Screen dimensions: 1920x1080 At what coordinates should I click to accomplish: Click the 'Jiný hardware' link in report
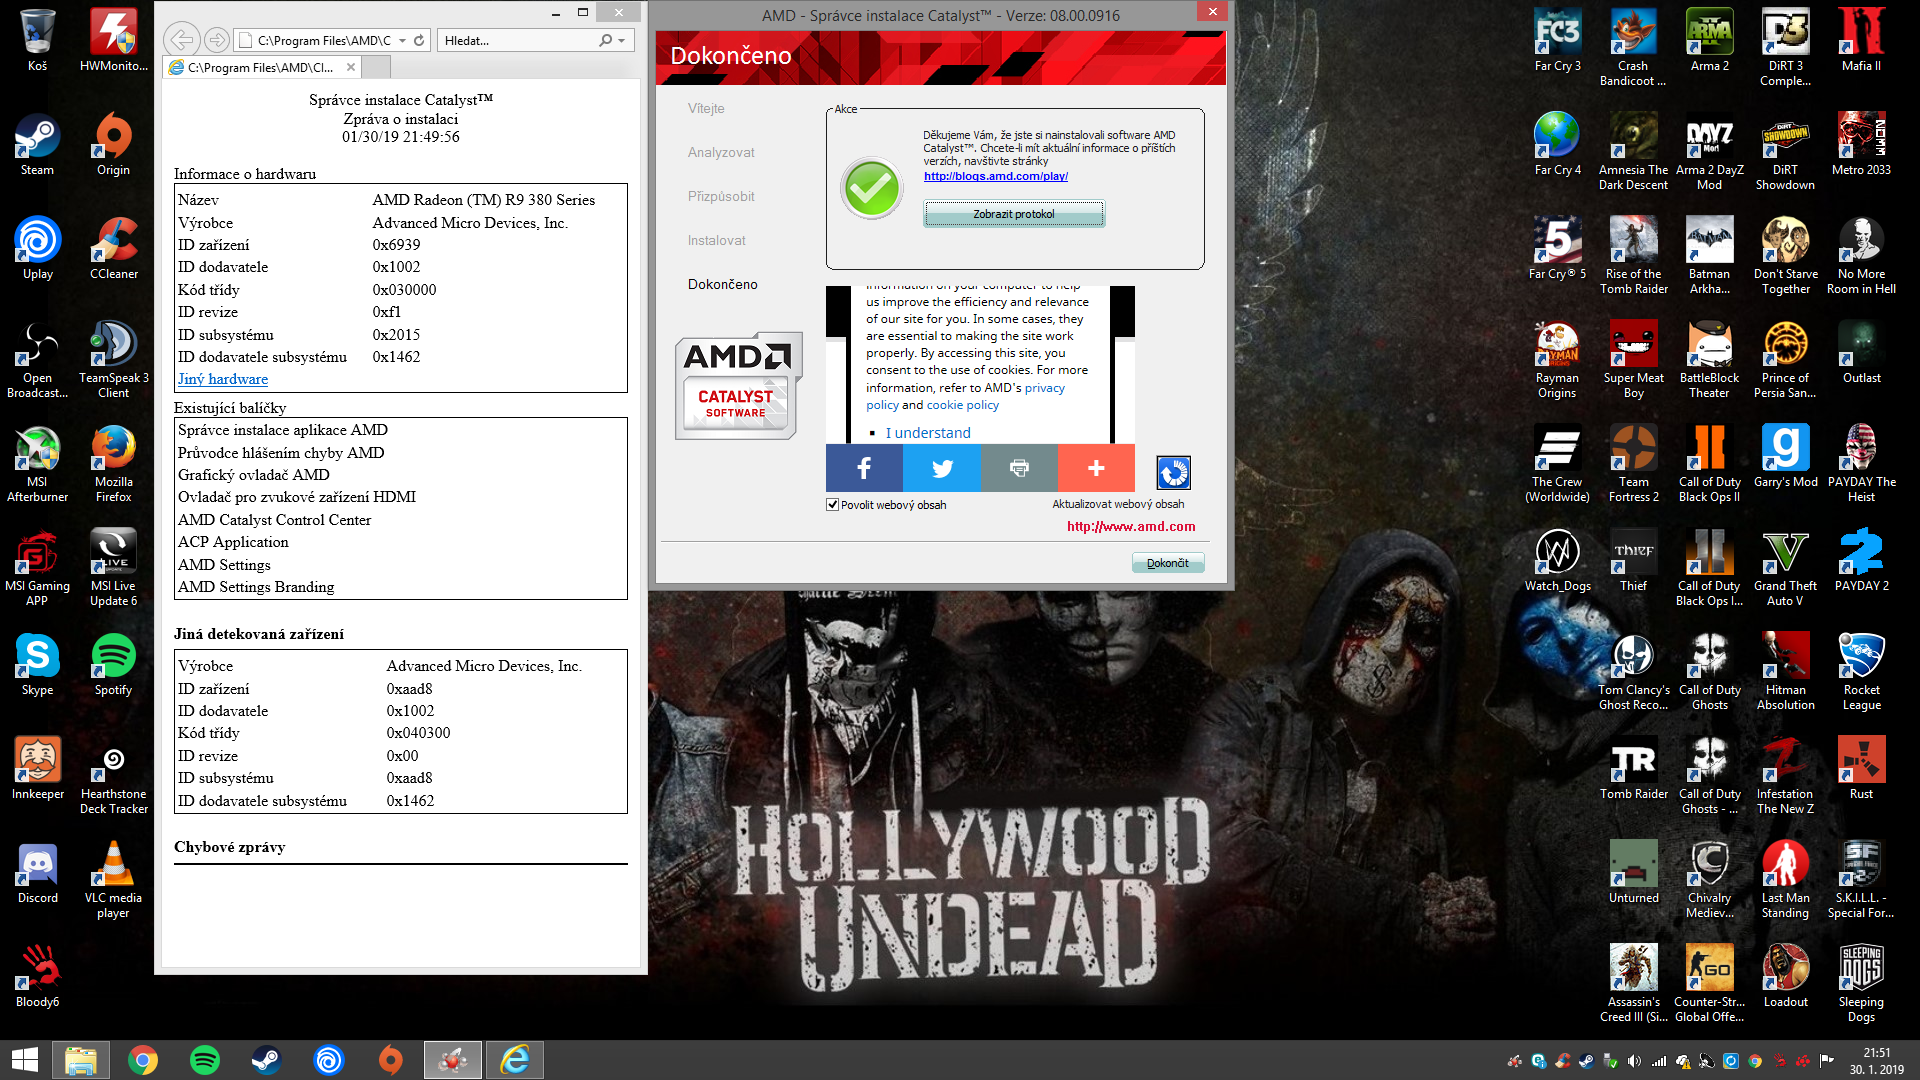tap(223, 379)
